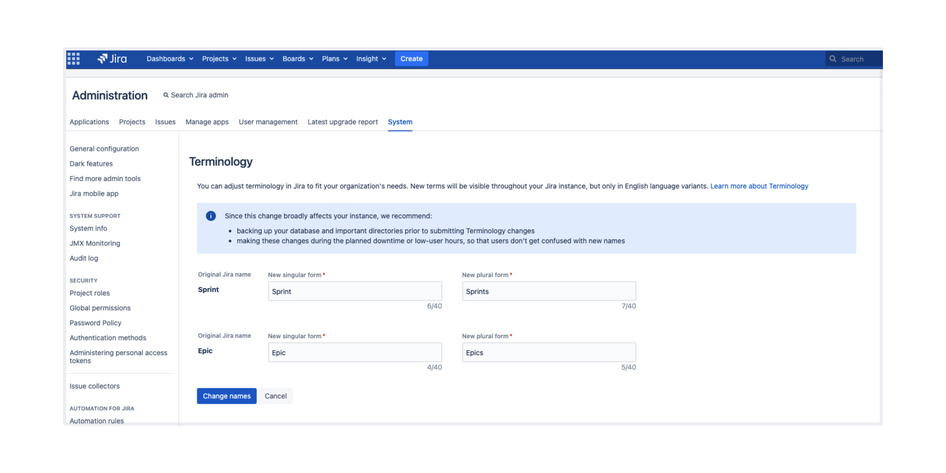Click the Jira logo
The height and width of the screenshot is (473, 946).
(x=112, y=59)
